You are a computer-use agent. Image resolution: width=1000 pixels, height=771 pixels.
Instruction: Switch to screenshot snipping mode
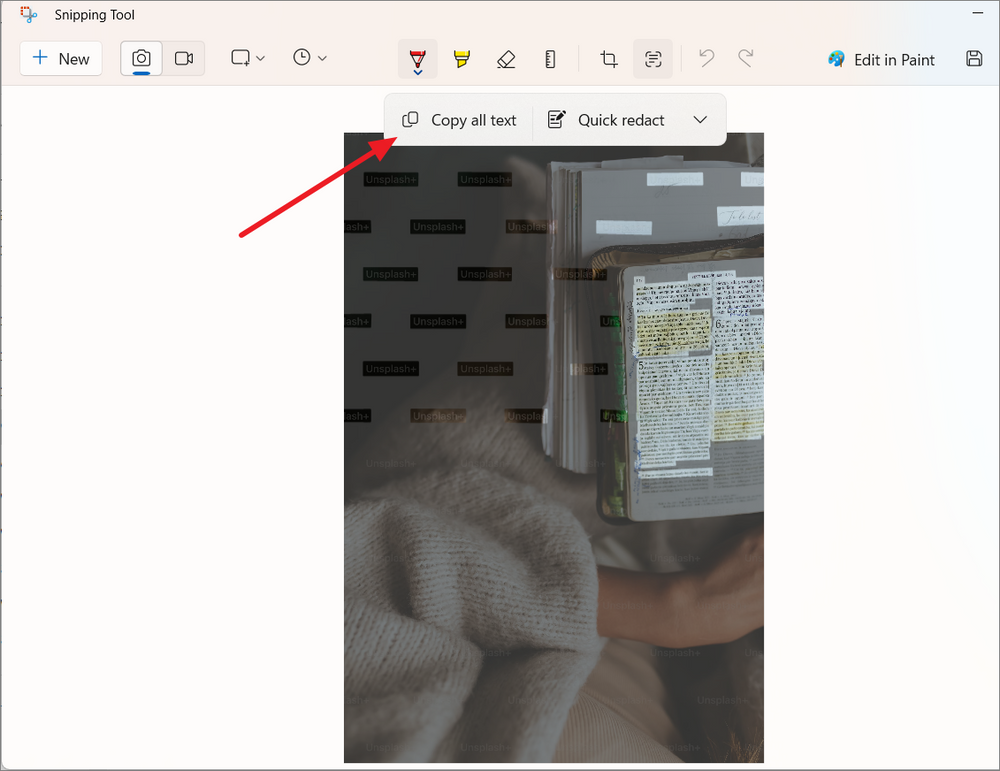140,58
